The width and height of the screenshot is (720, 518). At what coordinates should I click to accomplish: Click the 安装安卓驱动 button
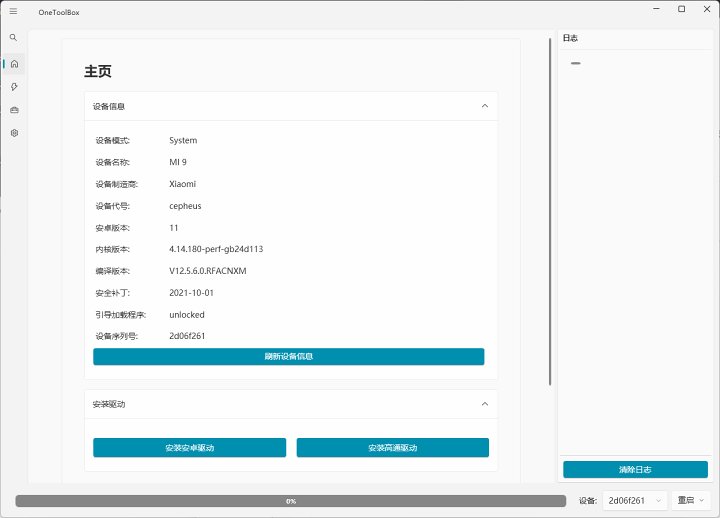189,447
